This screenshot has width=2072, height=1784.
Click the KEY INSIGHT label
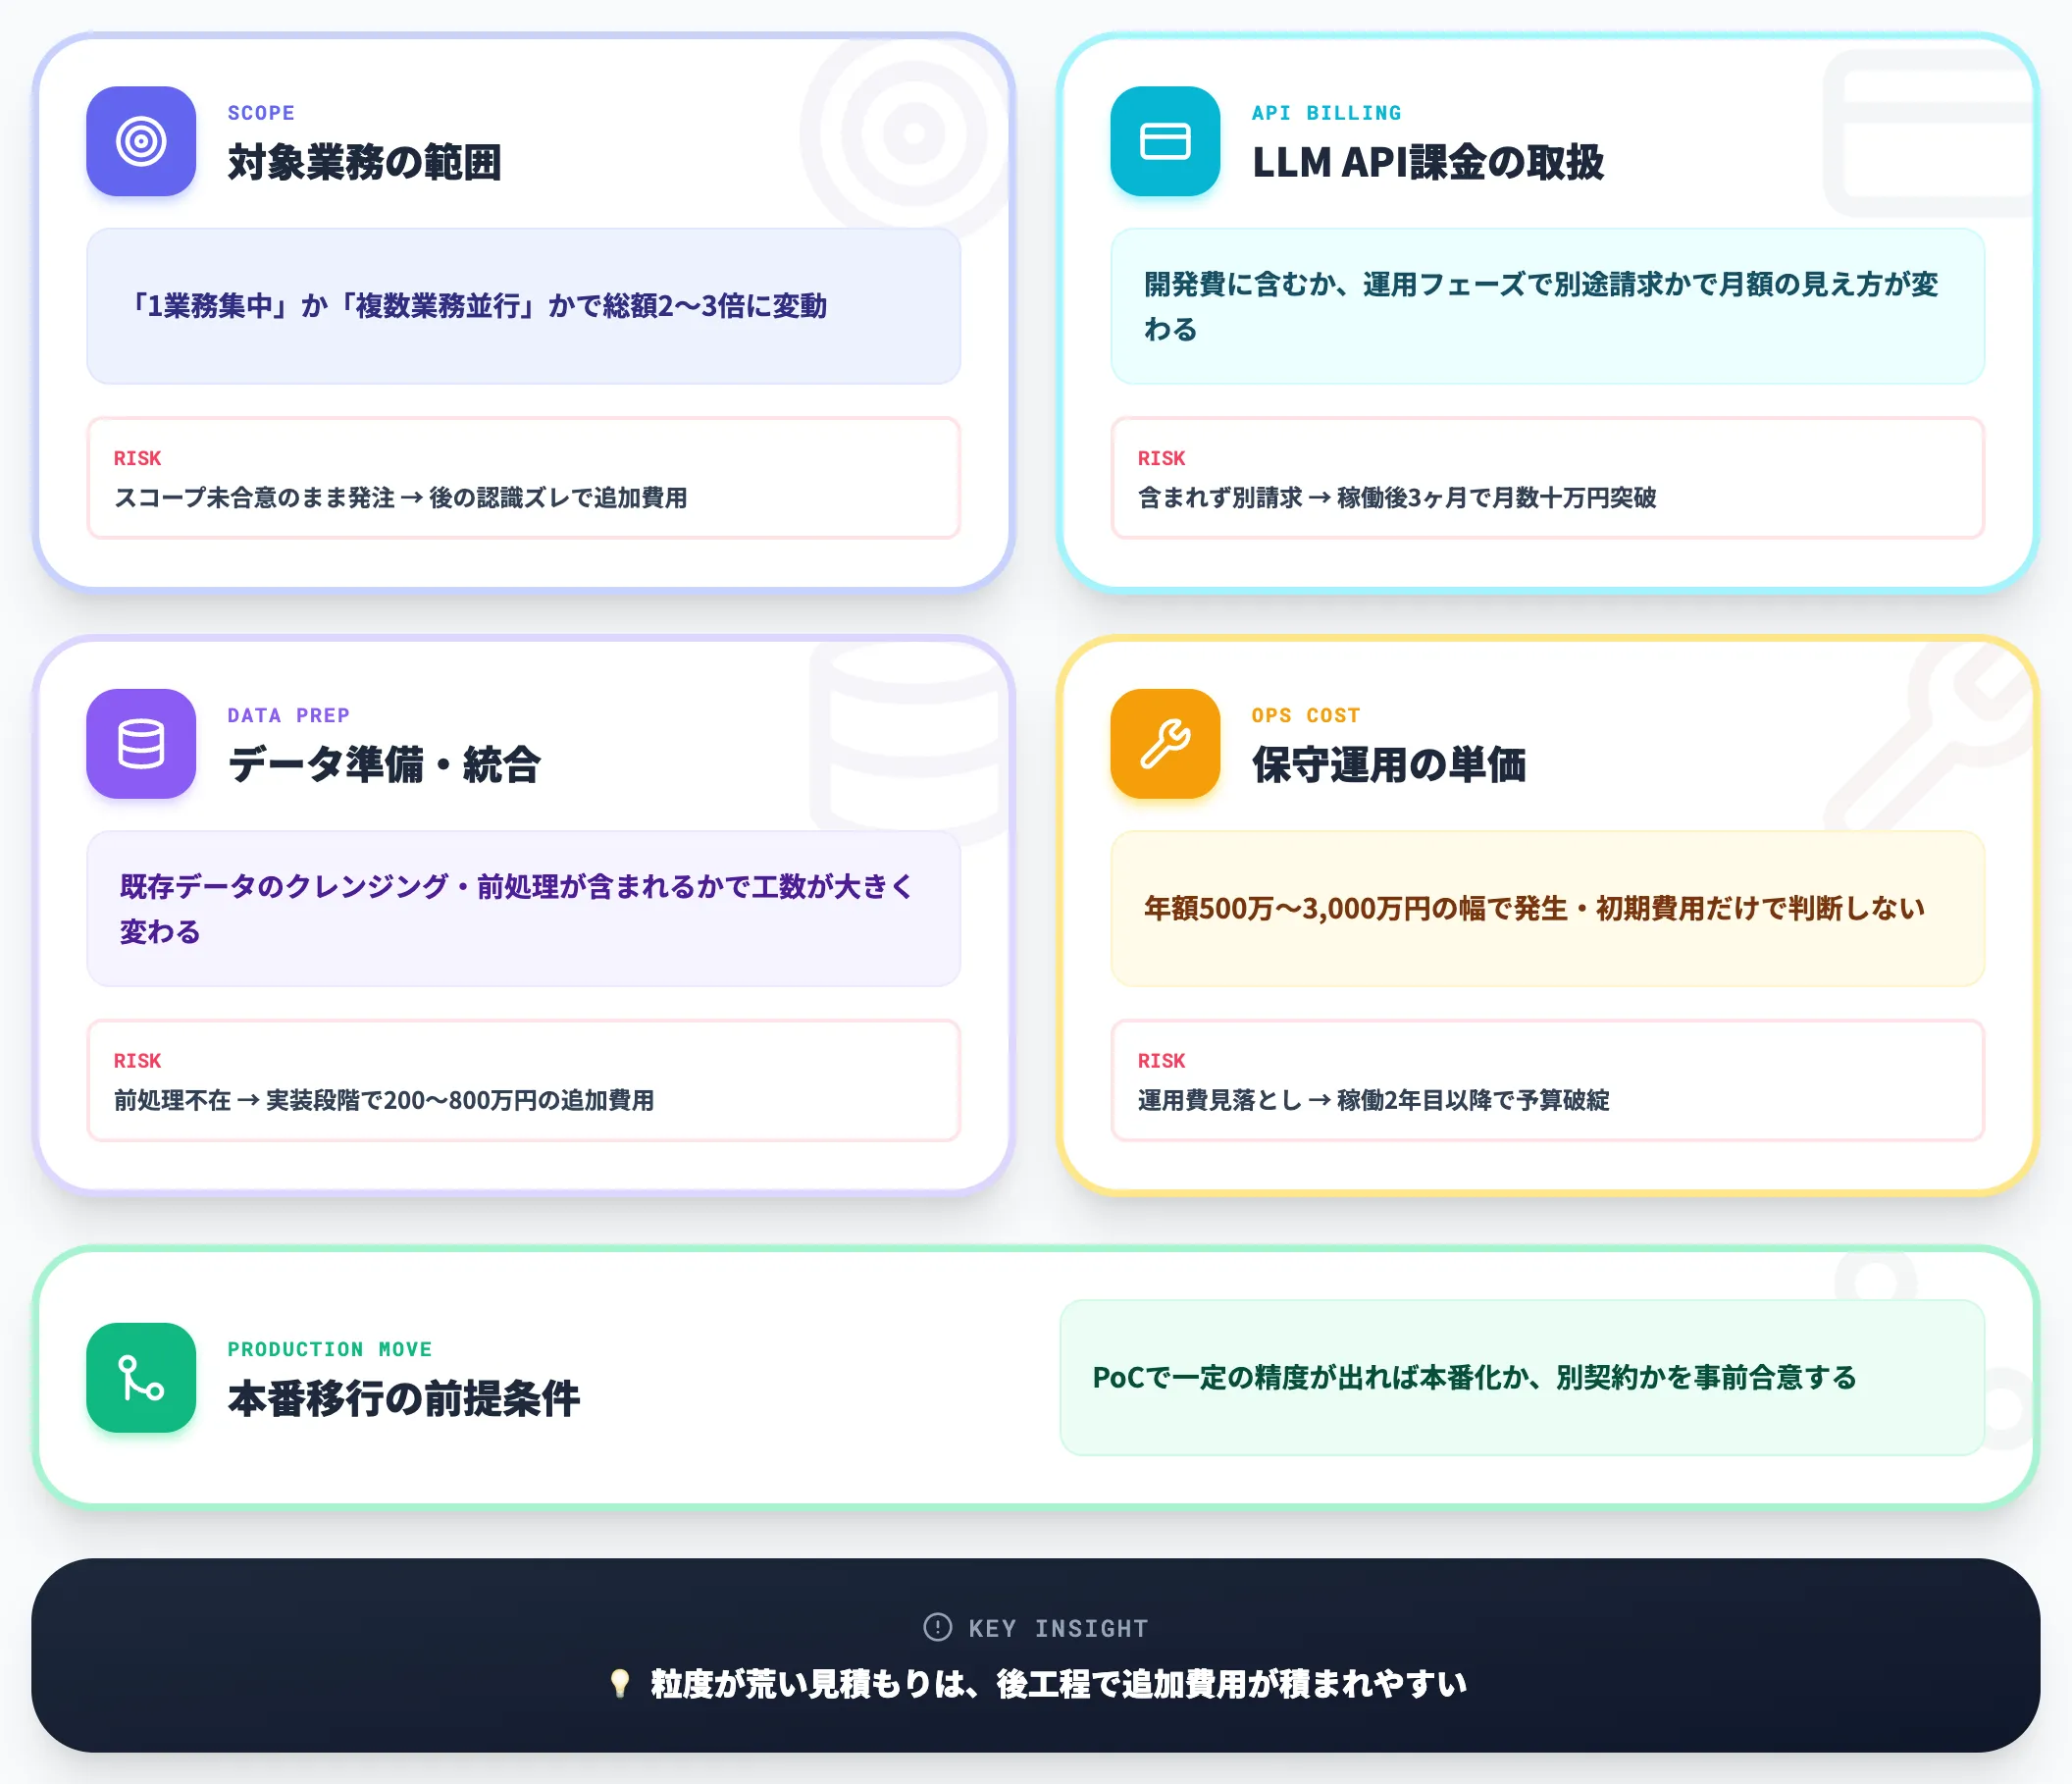[x=1058, y=1628]
